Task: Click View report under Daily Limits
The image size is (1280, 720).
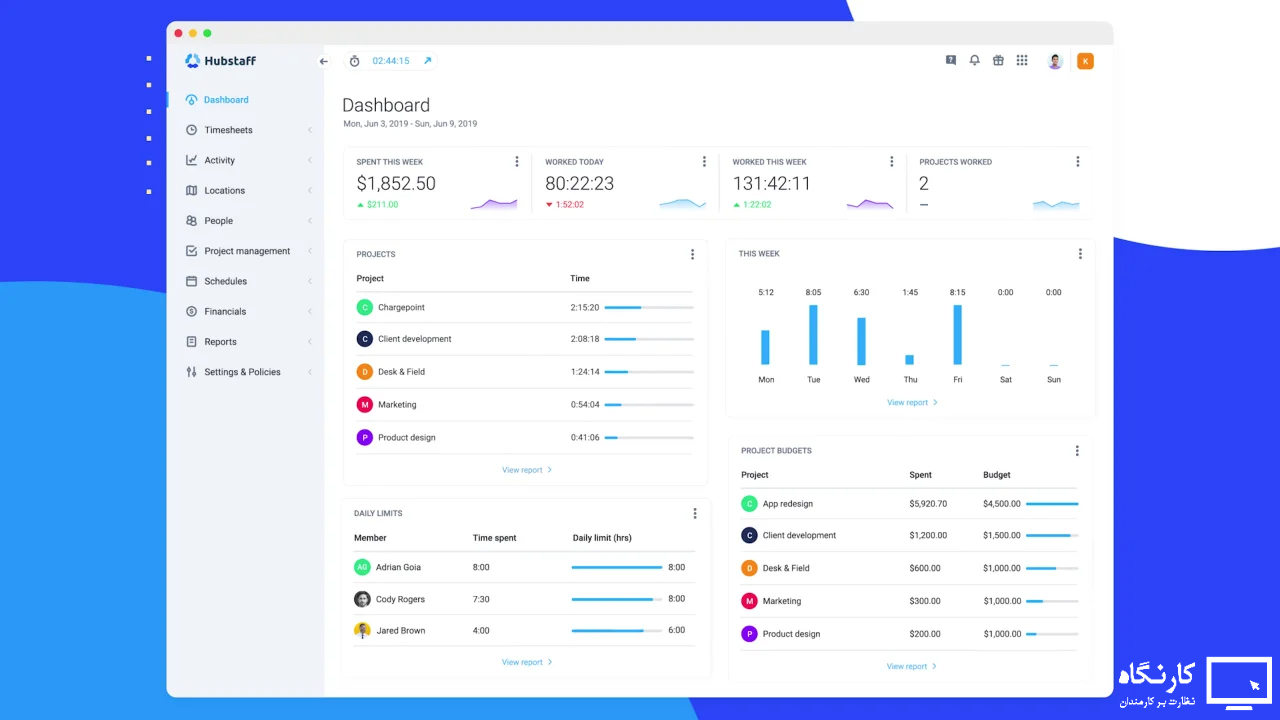Action: click(x=527, y=662)
